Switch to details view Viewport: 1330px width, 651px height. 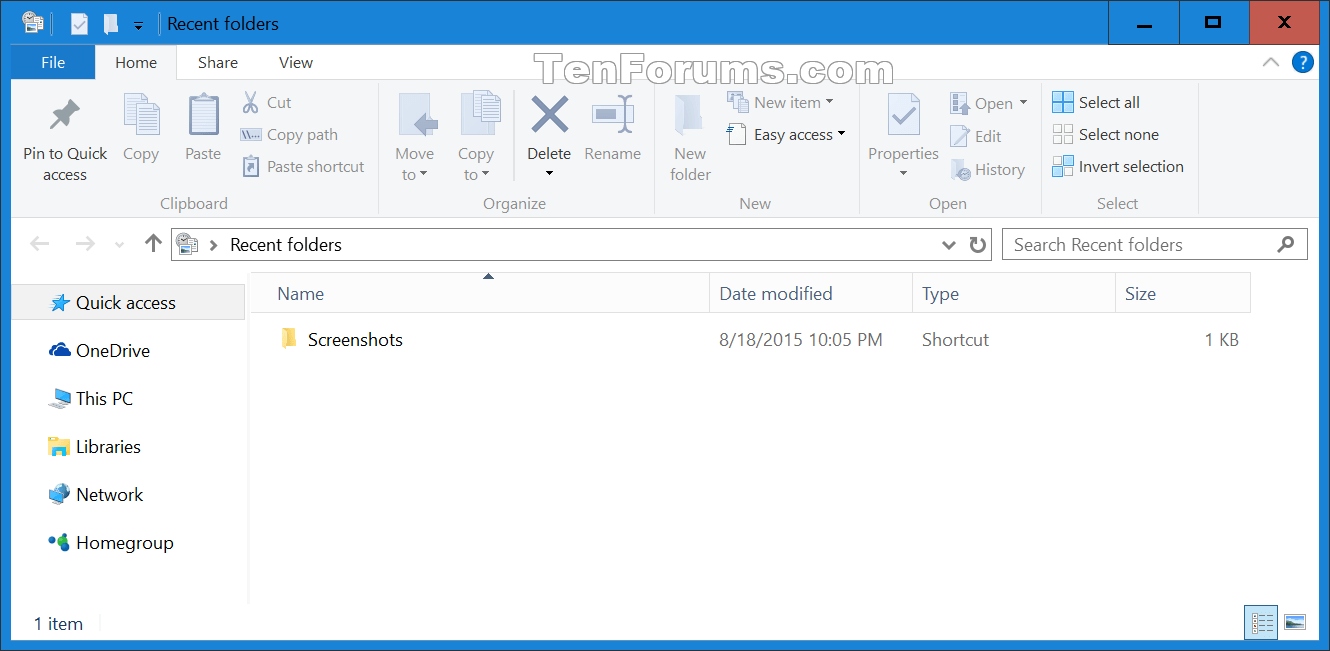coord(1260,622)
